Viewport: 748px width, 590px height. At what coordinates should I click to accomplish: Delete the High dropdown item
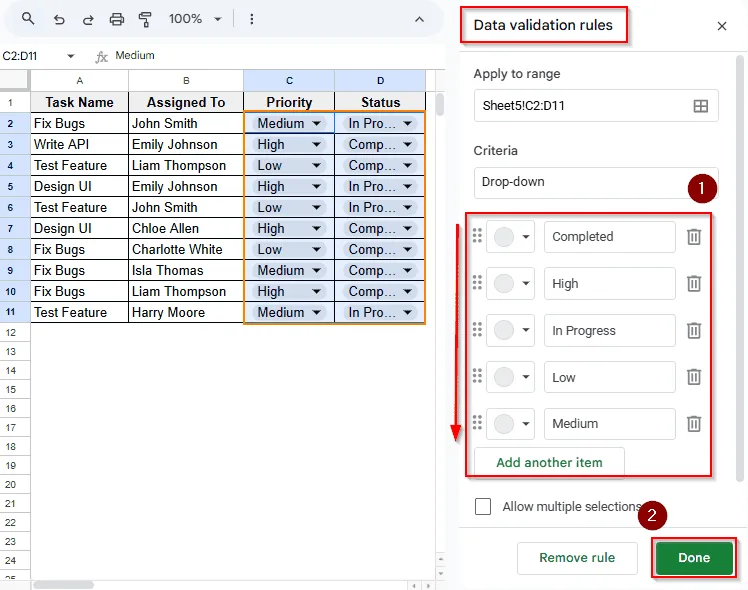coord(694,283)
